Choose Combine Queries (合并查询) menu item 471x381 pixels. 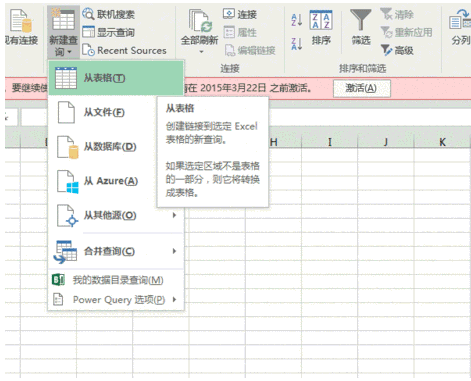coord(116,251)
